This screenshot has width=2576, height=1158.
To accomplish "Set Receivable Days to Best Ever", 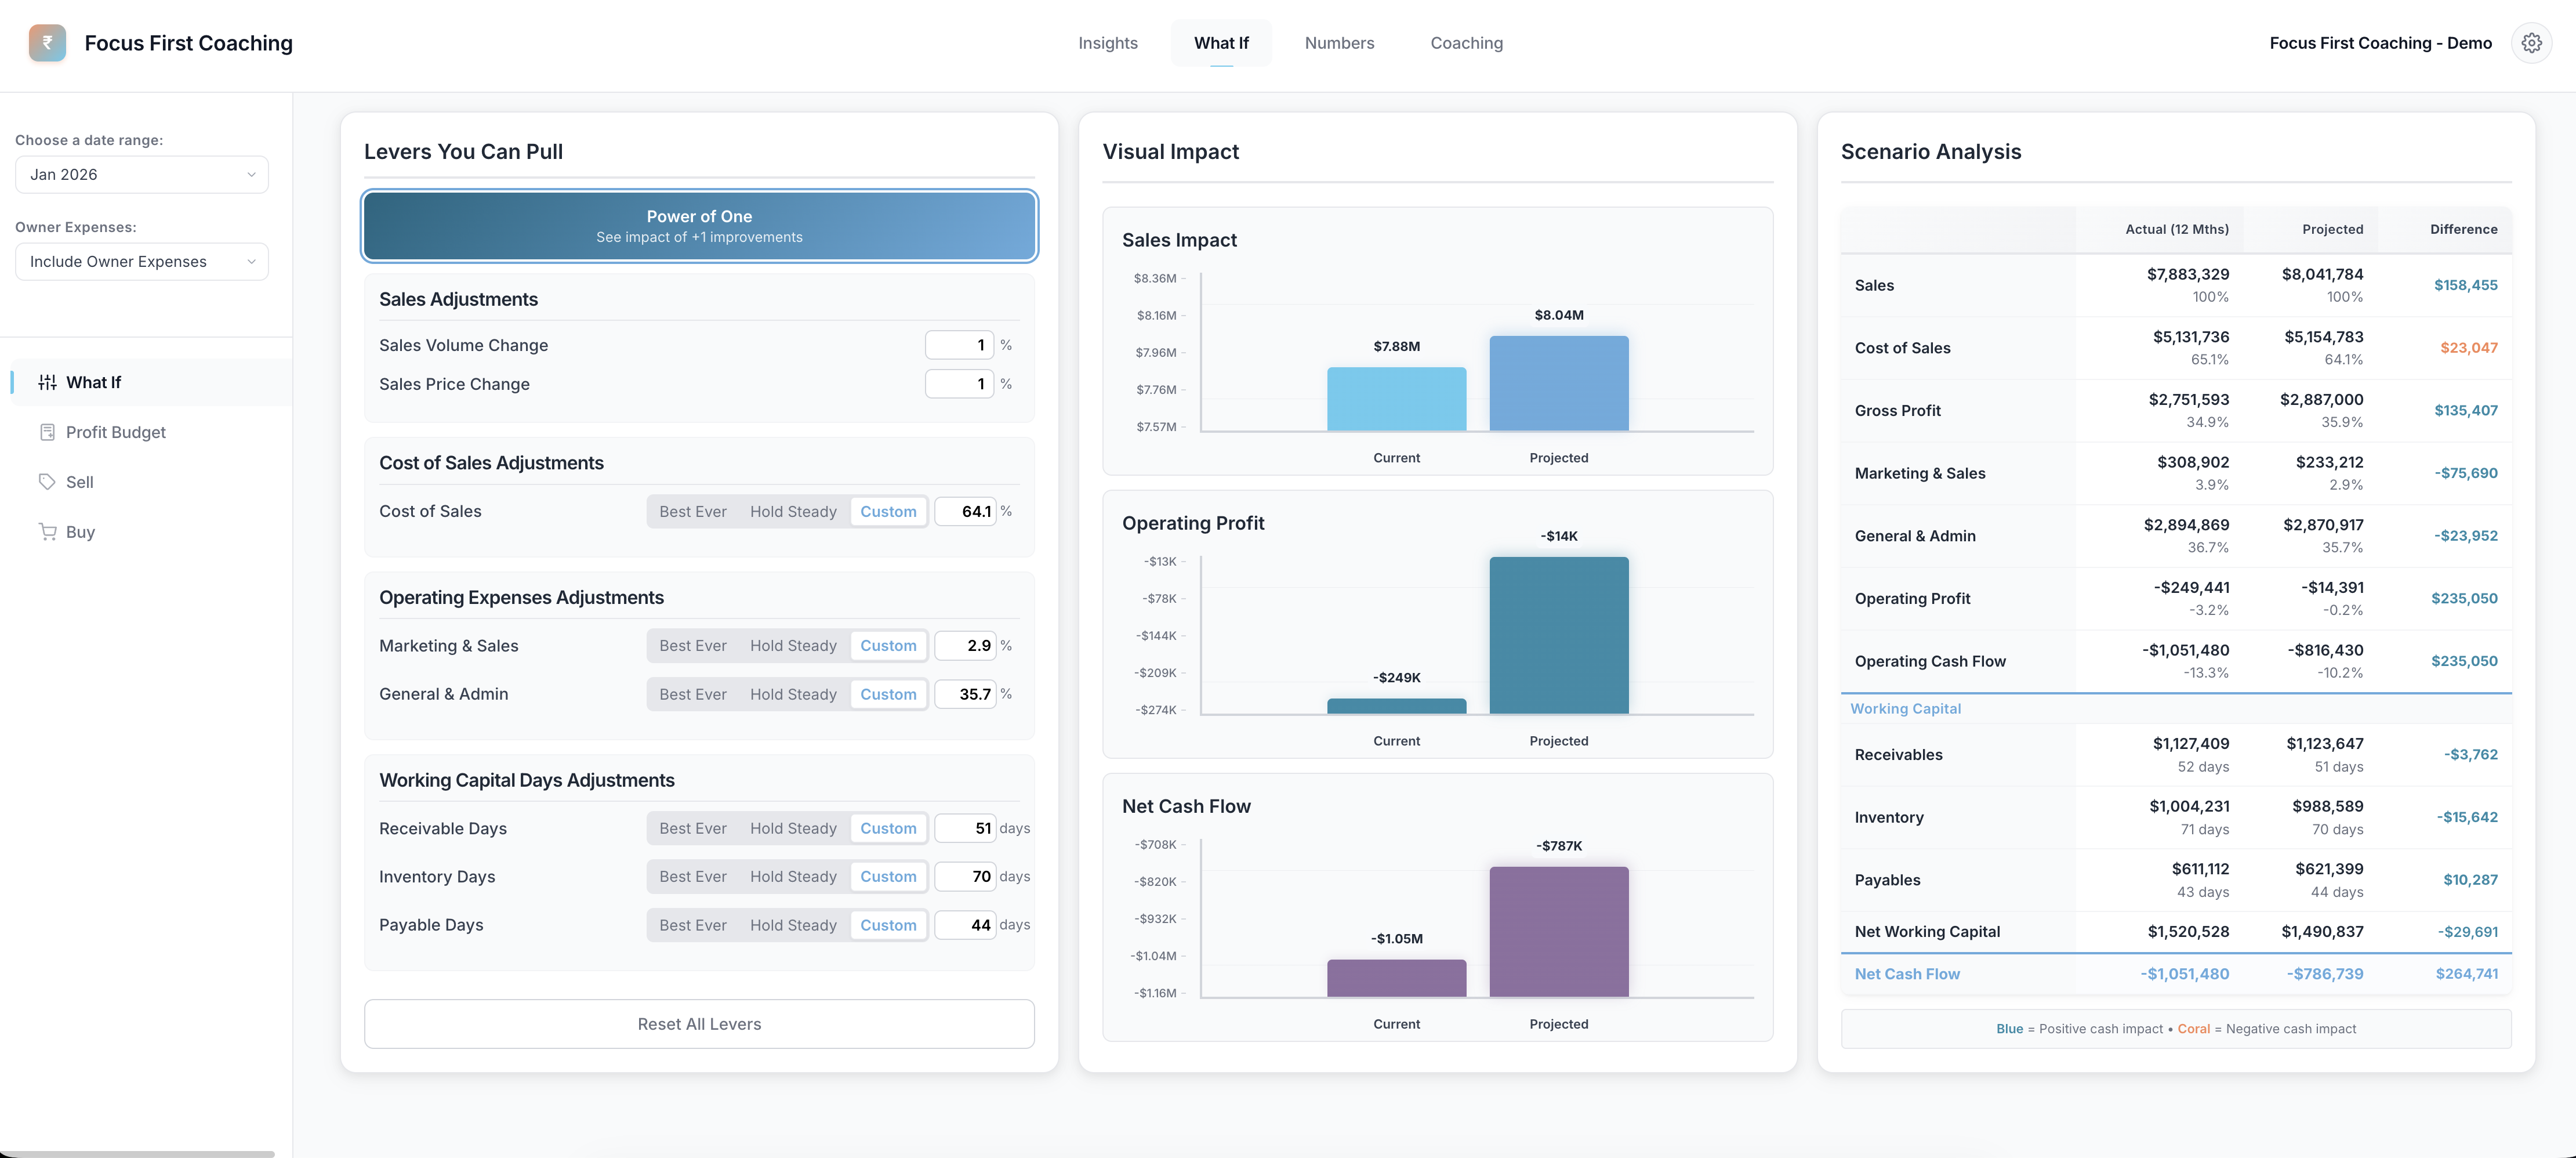I will click(692, 828).
